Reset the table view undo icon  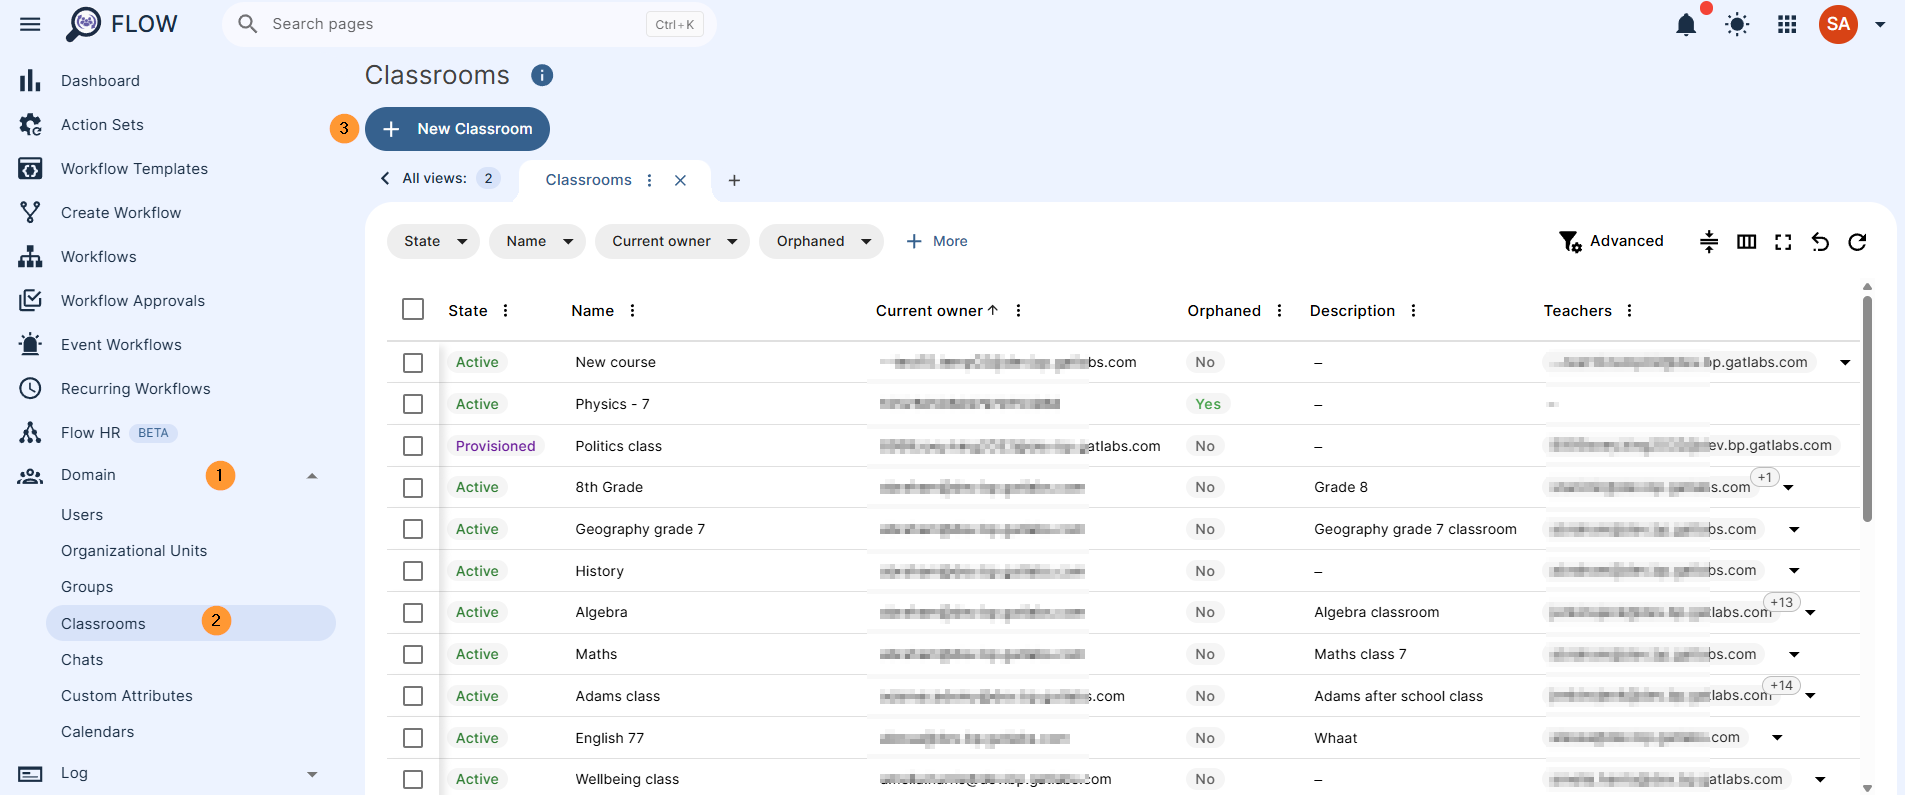1820,241
